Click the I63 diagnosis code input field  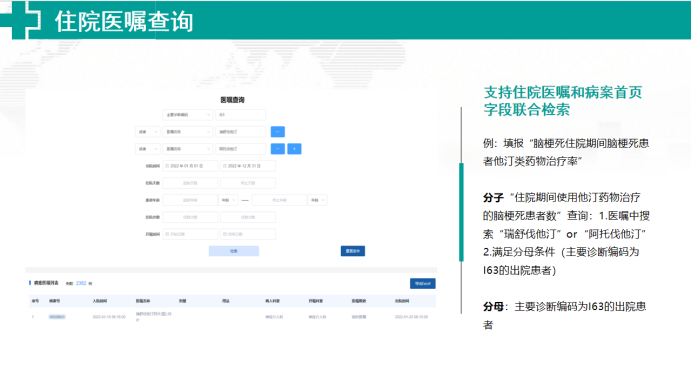click(241, 115)
